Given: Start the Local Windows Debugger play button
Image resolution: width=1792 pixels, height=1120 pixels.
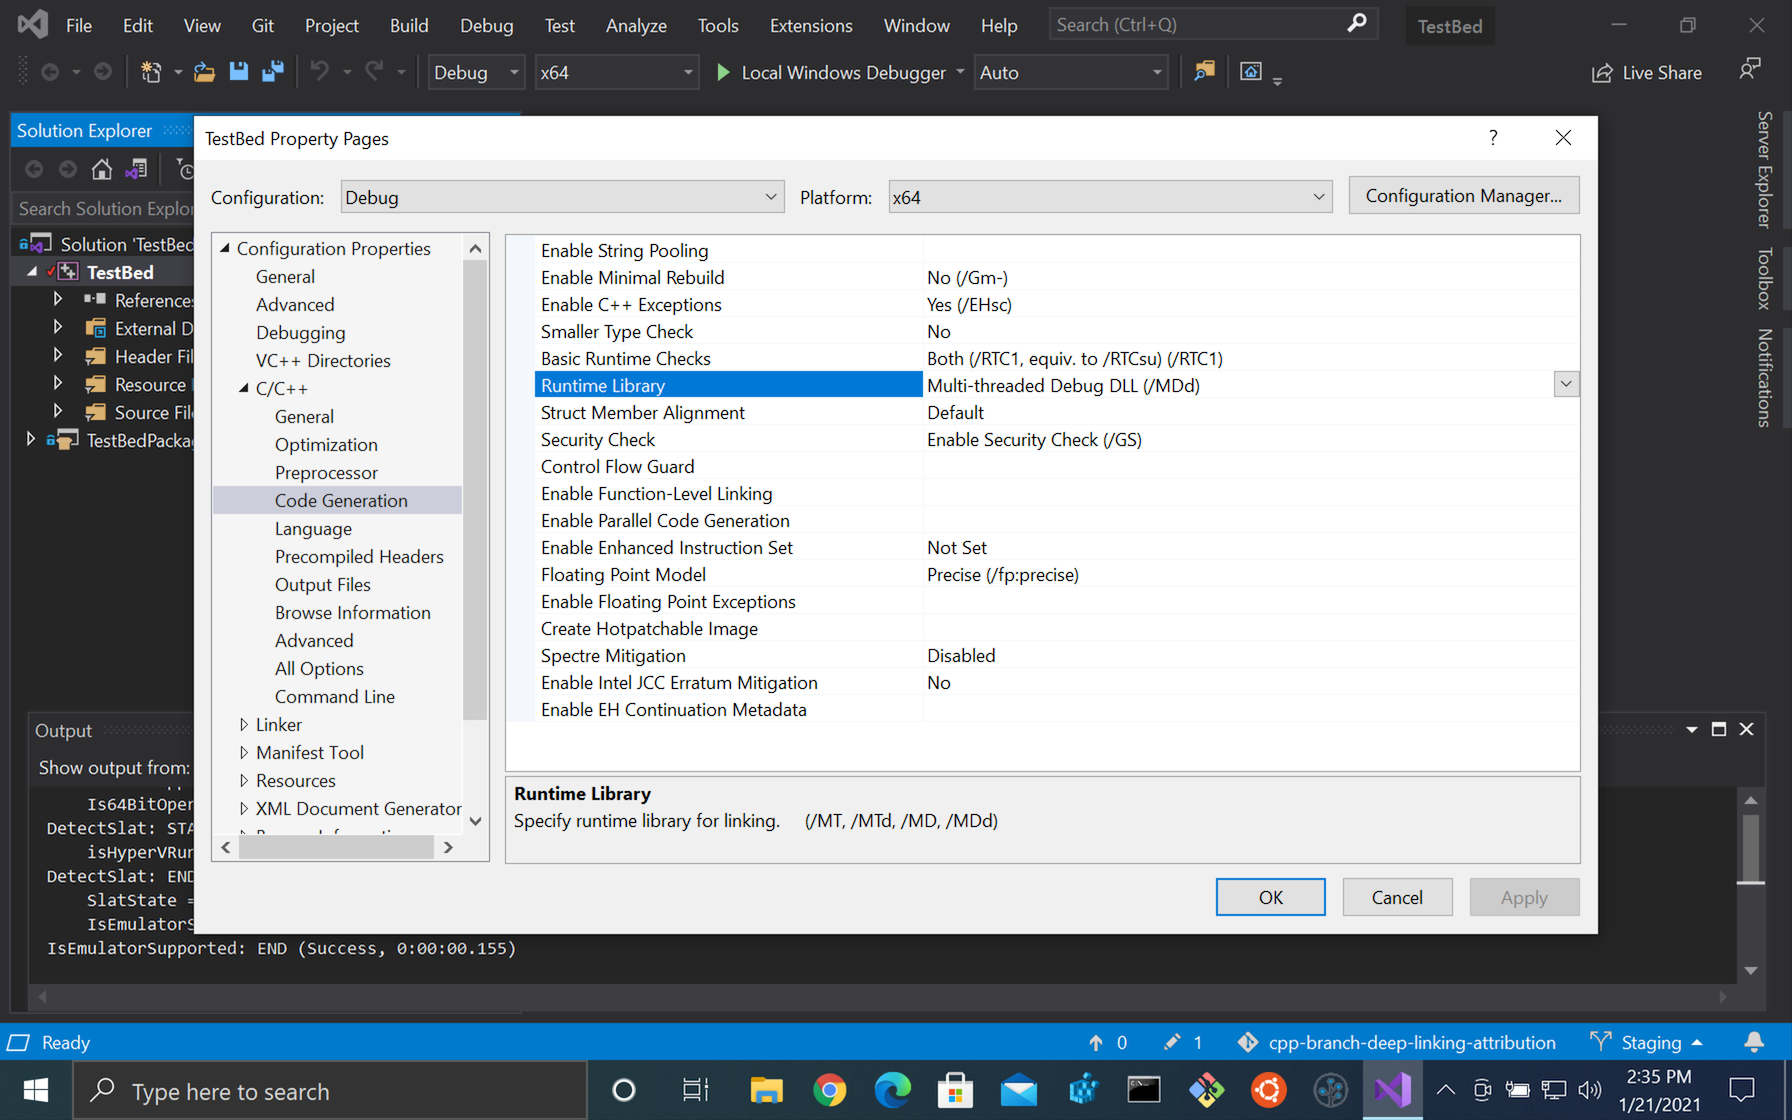Looking at the screenshot, I should point(723,72).
